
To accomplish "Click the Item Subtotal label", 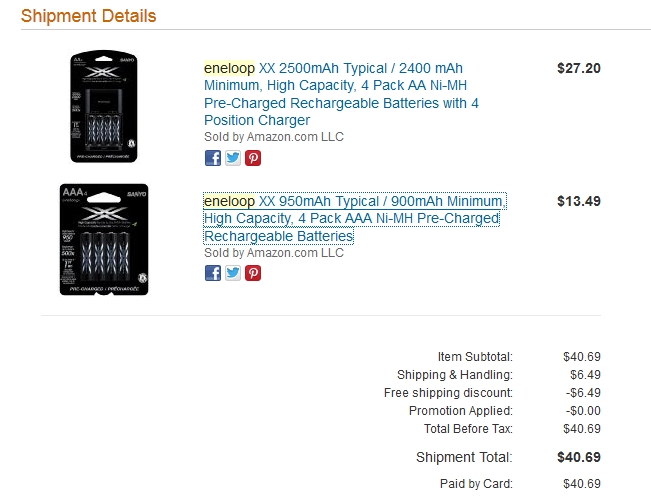I will 475,357.
